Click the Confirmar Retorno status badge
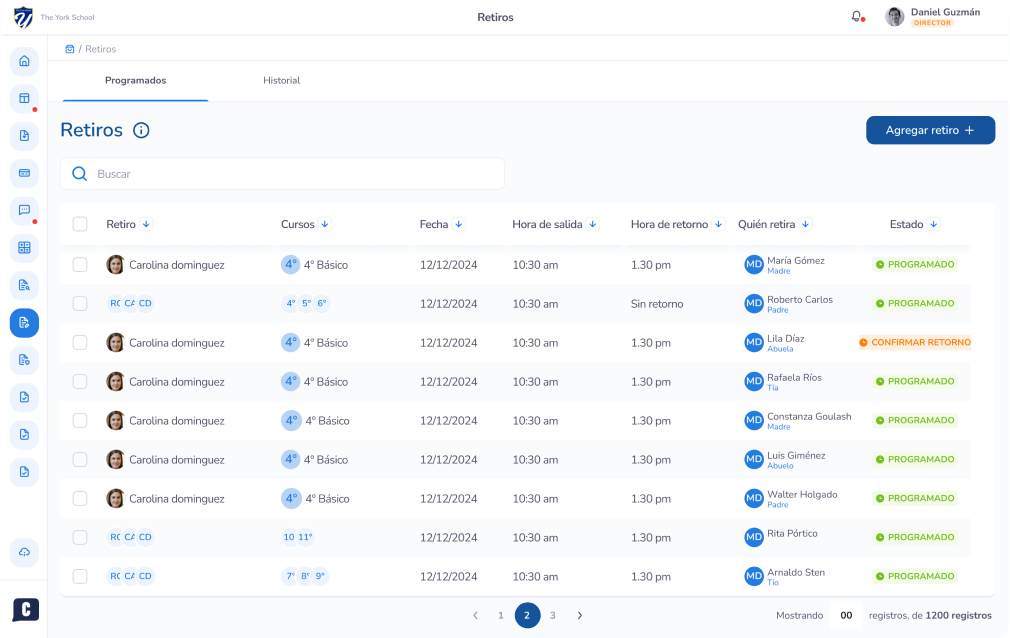This screenshot has height=638, width=1010. [915, 342]
